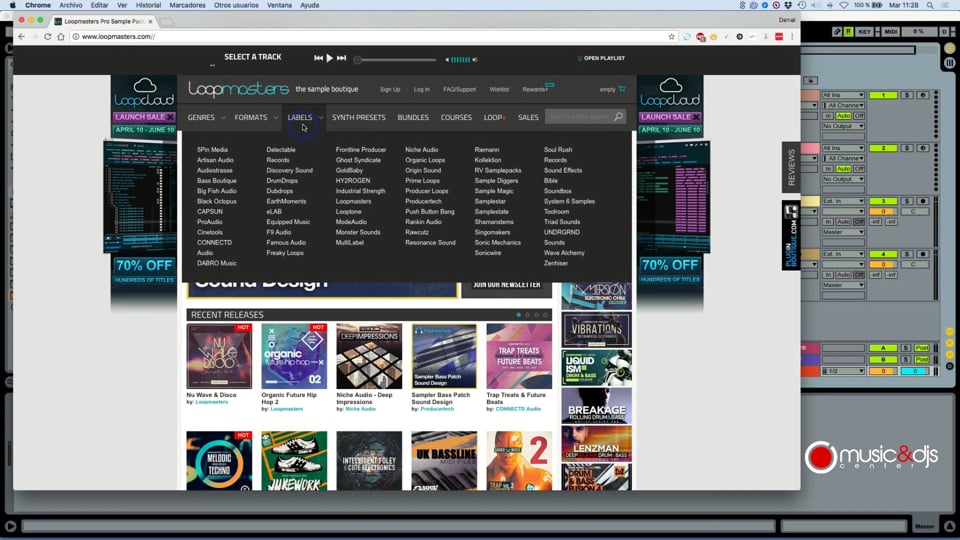Screen dimensions: 960x540
Task: Open the FAQ/Support link
Action: [459, 89]
